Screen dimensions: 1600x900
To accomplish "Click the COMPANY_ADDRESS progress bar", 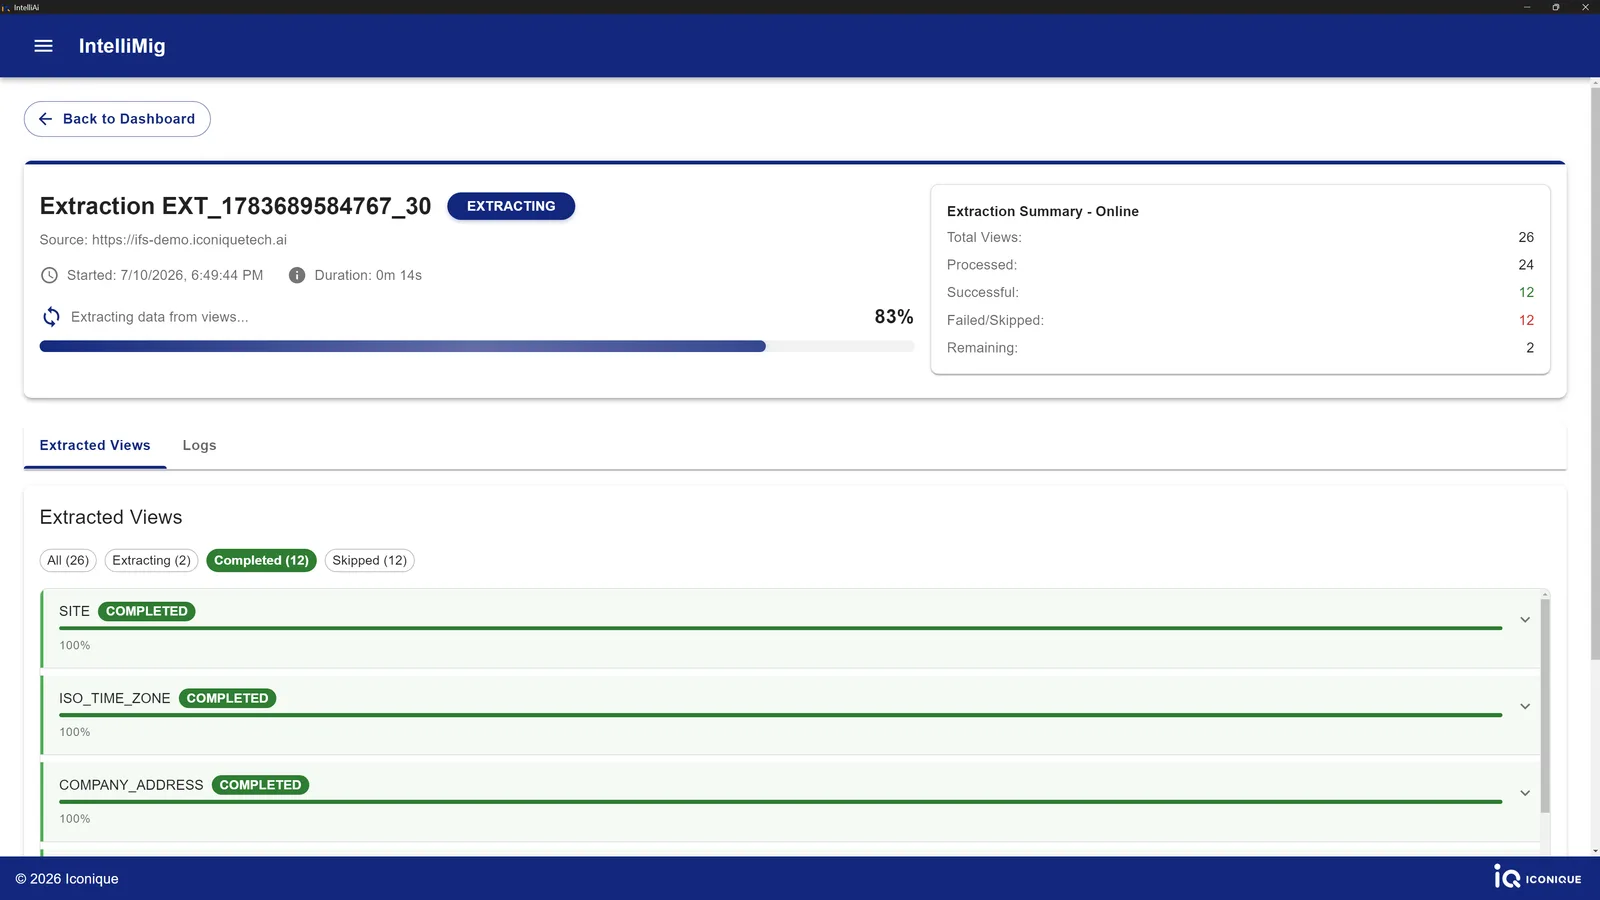I will click(781, 802).
